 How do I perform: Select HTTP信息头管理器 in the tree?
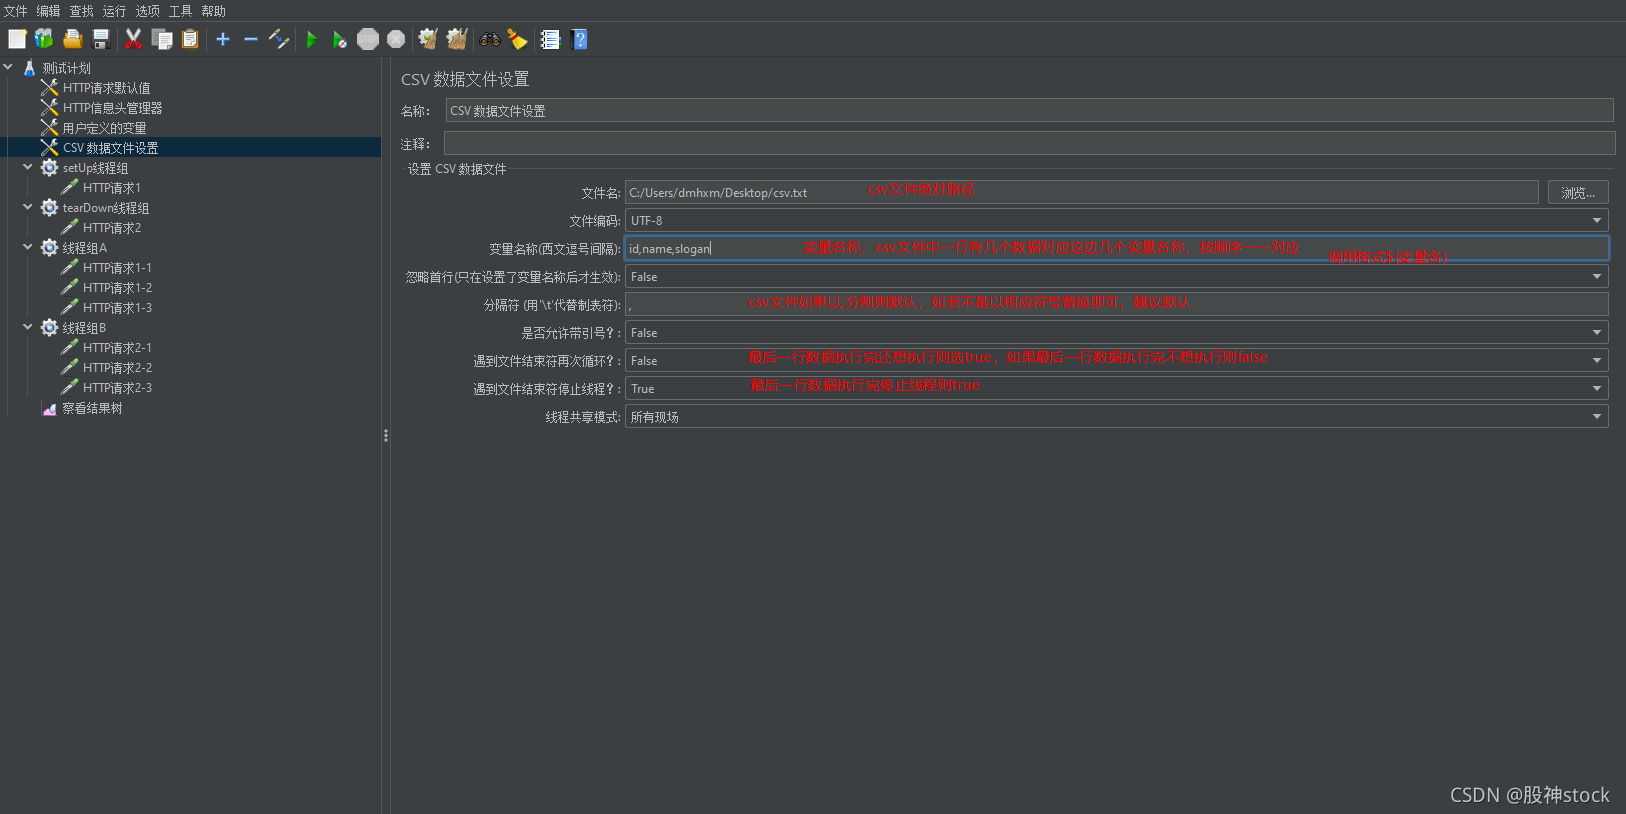112,108
